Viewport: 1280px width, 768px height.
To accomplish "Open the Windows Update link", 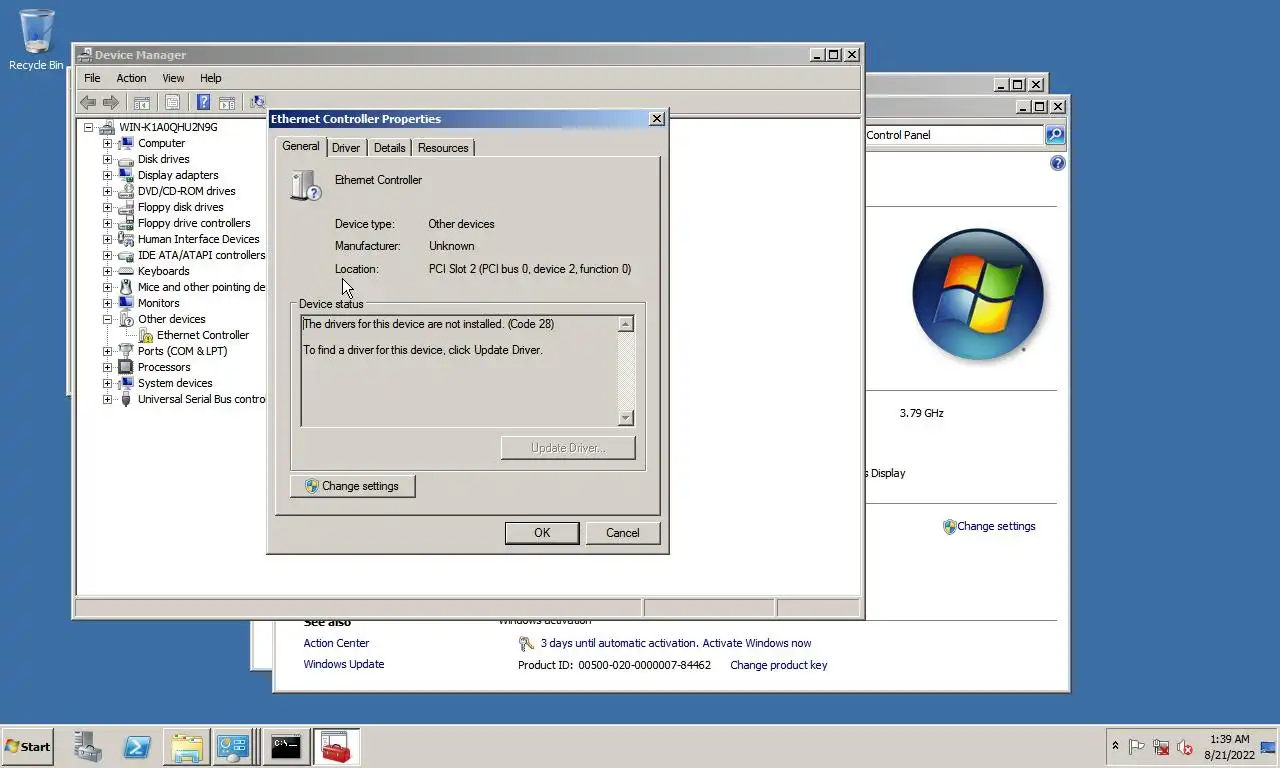I will pyautogui.click(x=343, y=664).
